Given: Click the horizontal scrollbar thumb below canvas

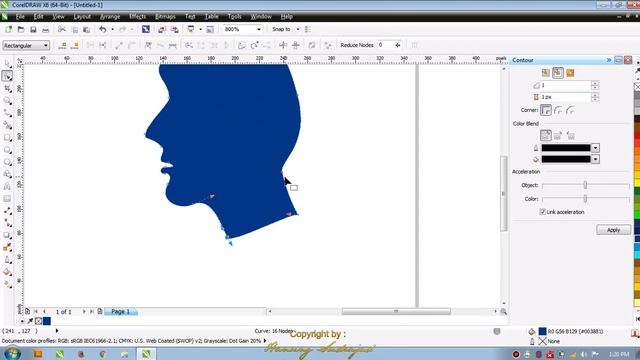Looking at the screenshot, I should coord(396,311).
